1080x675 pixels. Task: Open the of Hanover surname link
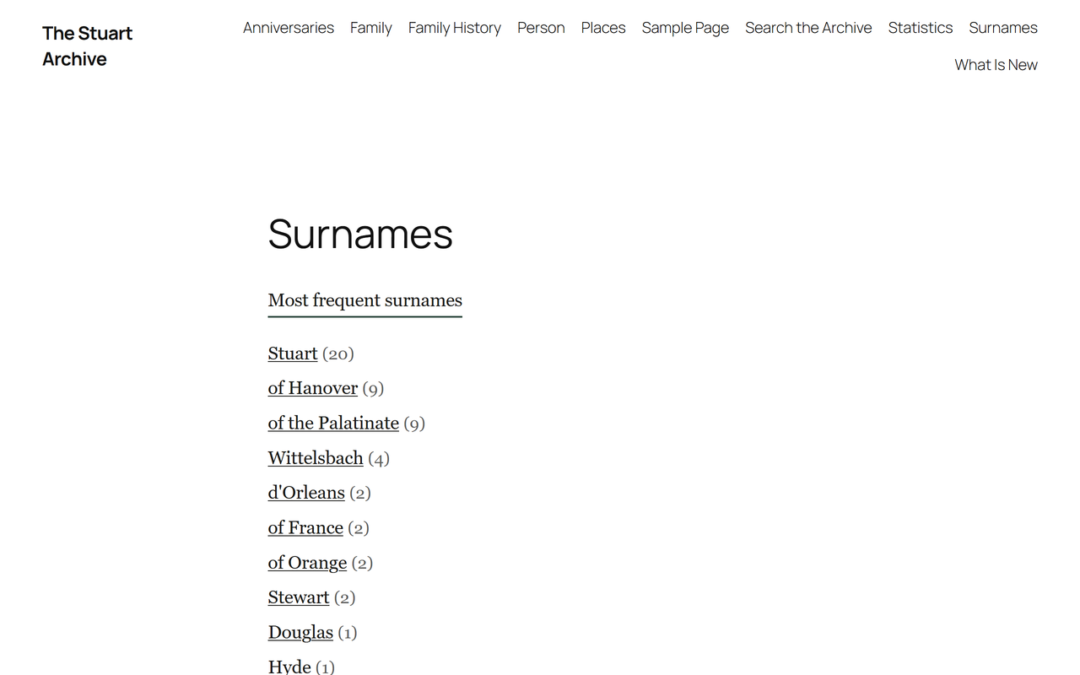(x=312, y=388)
